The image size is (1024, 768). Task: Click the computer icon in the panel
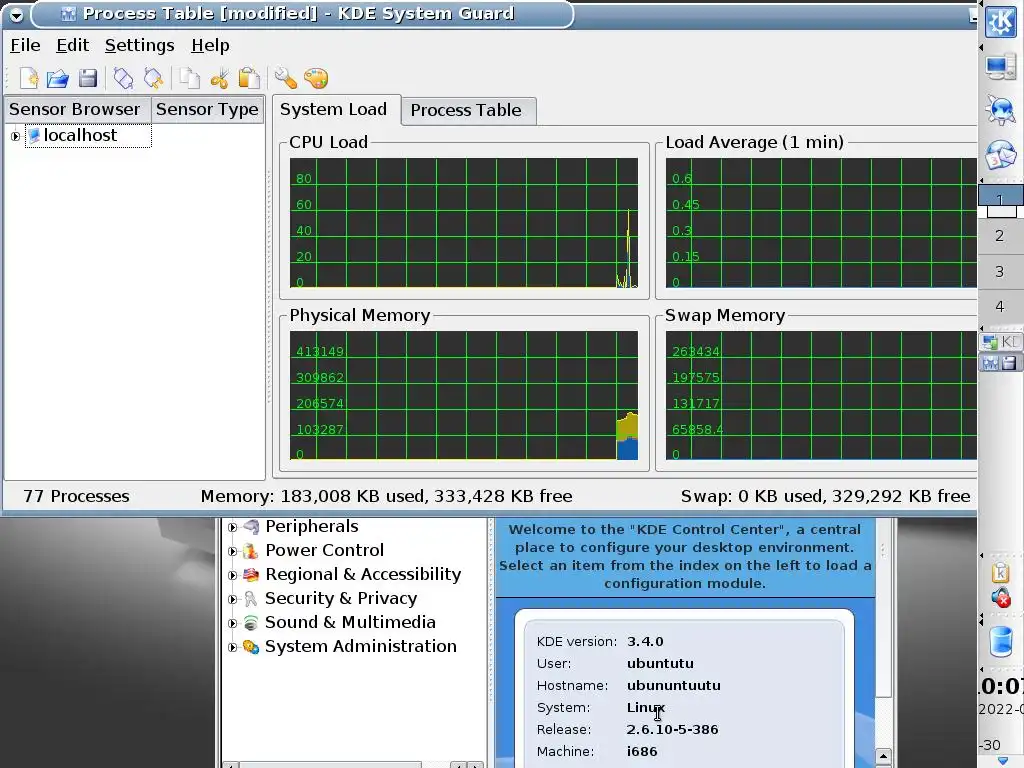tap(1000, 67)
